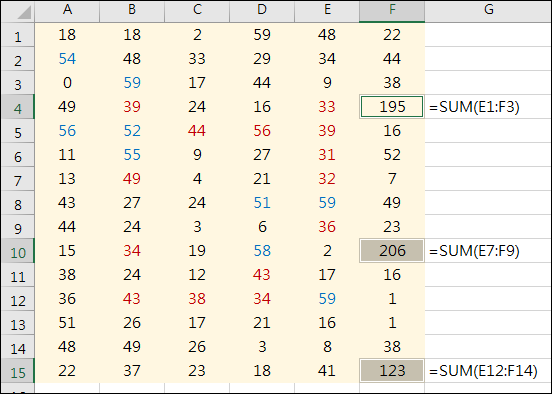This screenshot has width=552, height=394.
Task: Select cell B15 containing 37
Action: (x=132, y=370)
